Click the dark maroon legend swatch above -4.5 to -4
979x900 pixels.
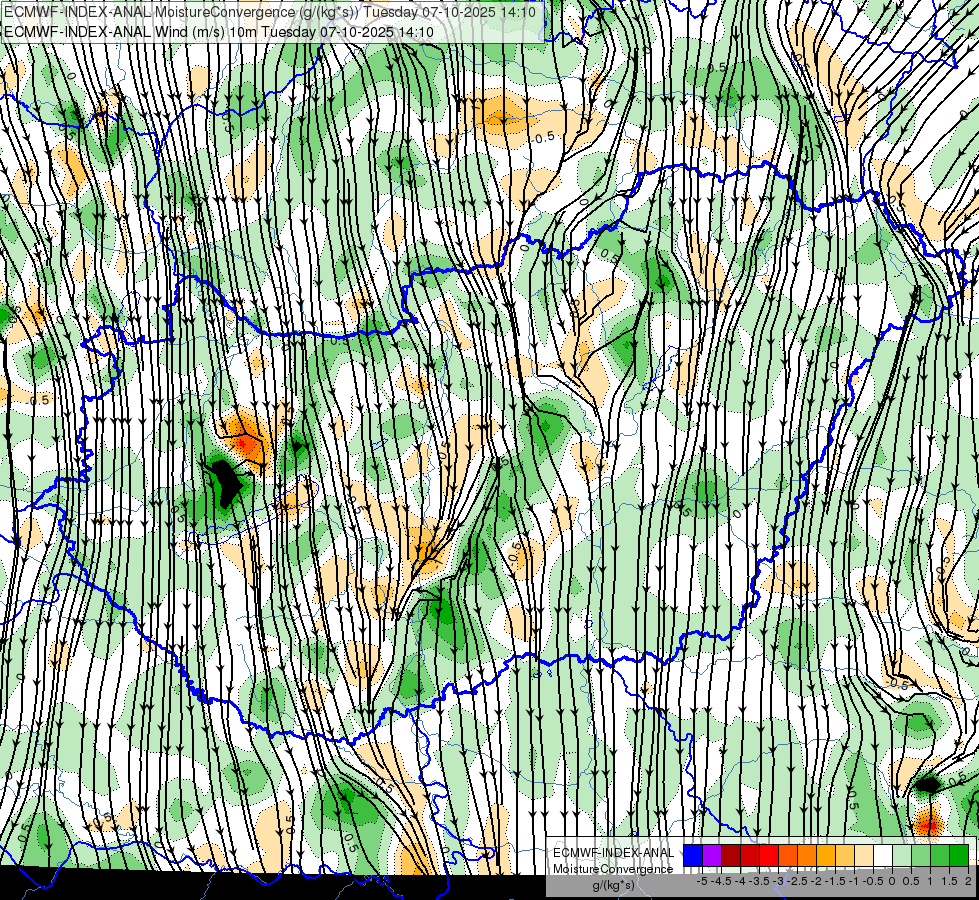[731, 855]
